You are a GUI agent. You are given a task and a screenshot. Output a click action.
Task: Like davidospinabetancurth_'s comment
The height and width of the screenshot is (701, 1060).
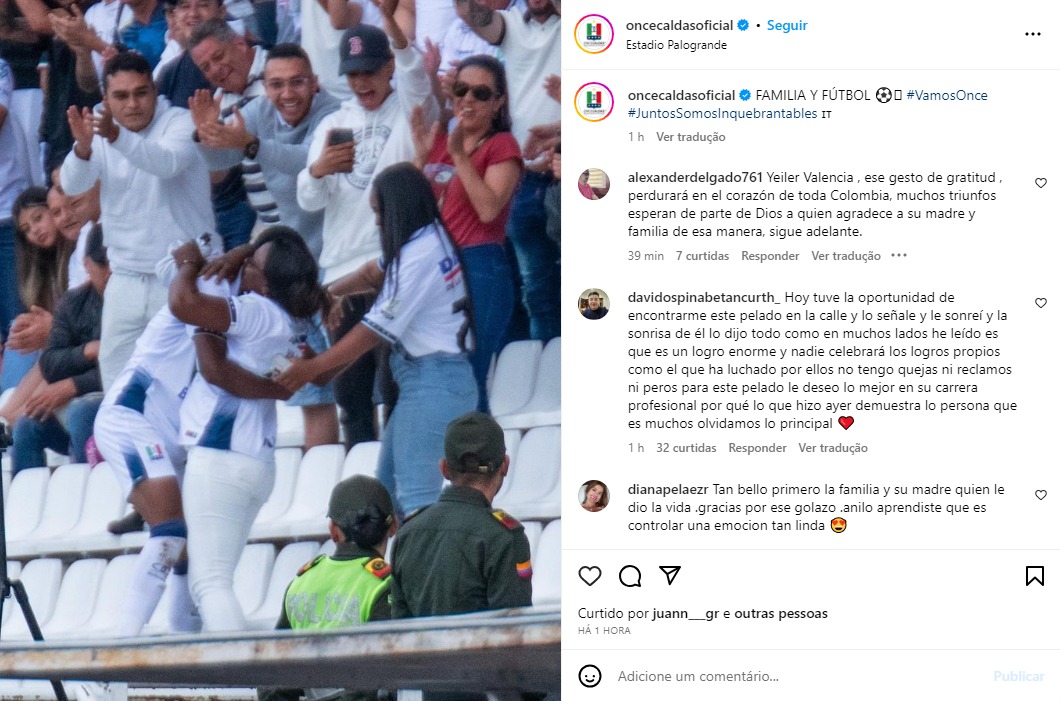click(x=1041, y=303)
